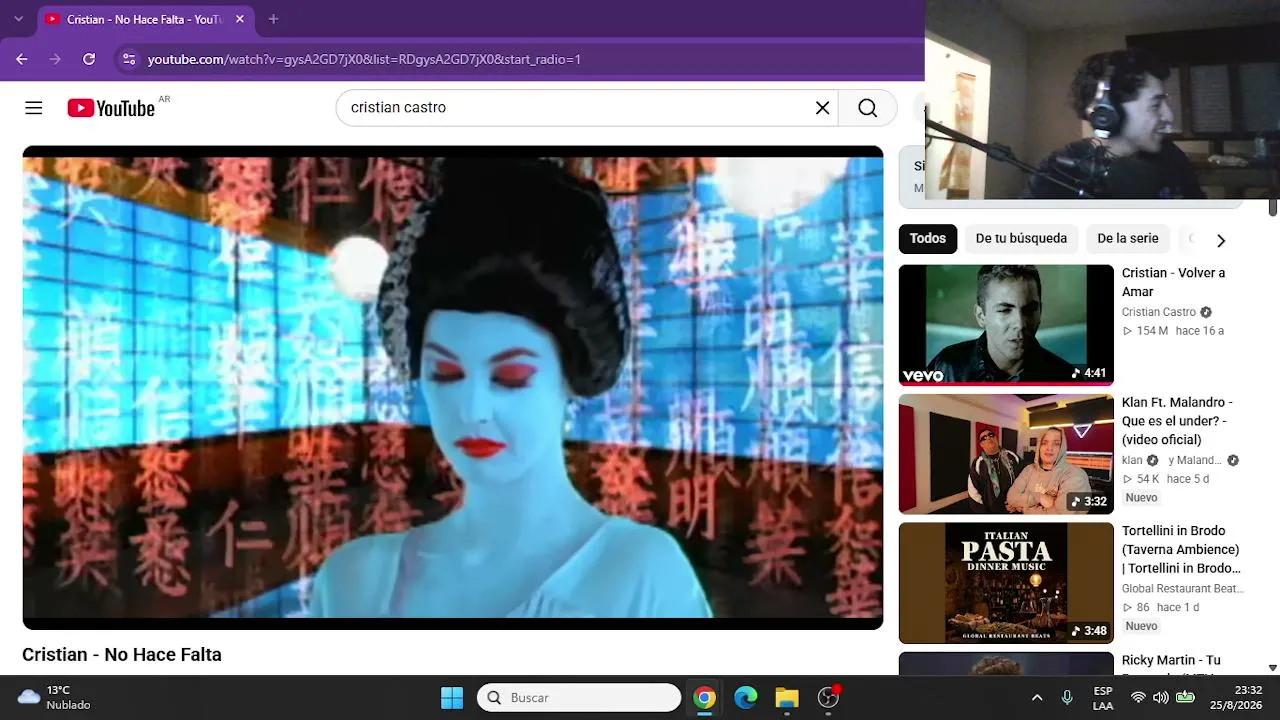The width and height of the screenshot is (1280, 720).
Task: Close the Cristian - No Hace Falta tab
Action: point(240,19)
